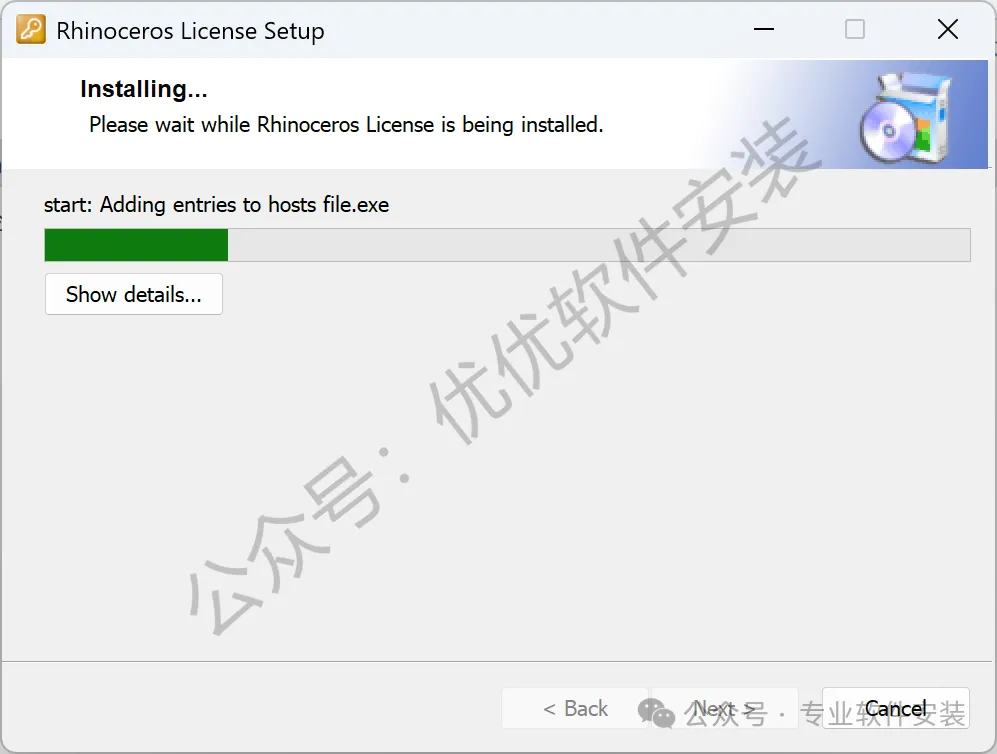997x754 pixels.
Task: Click the maximize square in the title bar
Action: coord(855,29)
